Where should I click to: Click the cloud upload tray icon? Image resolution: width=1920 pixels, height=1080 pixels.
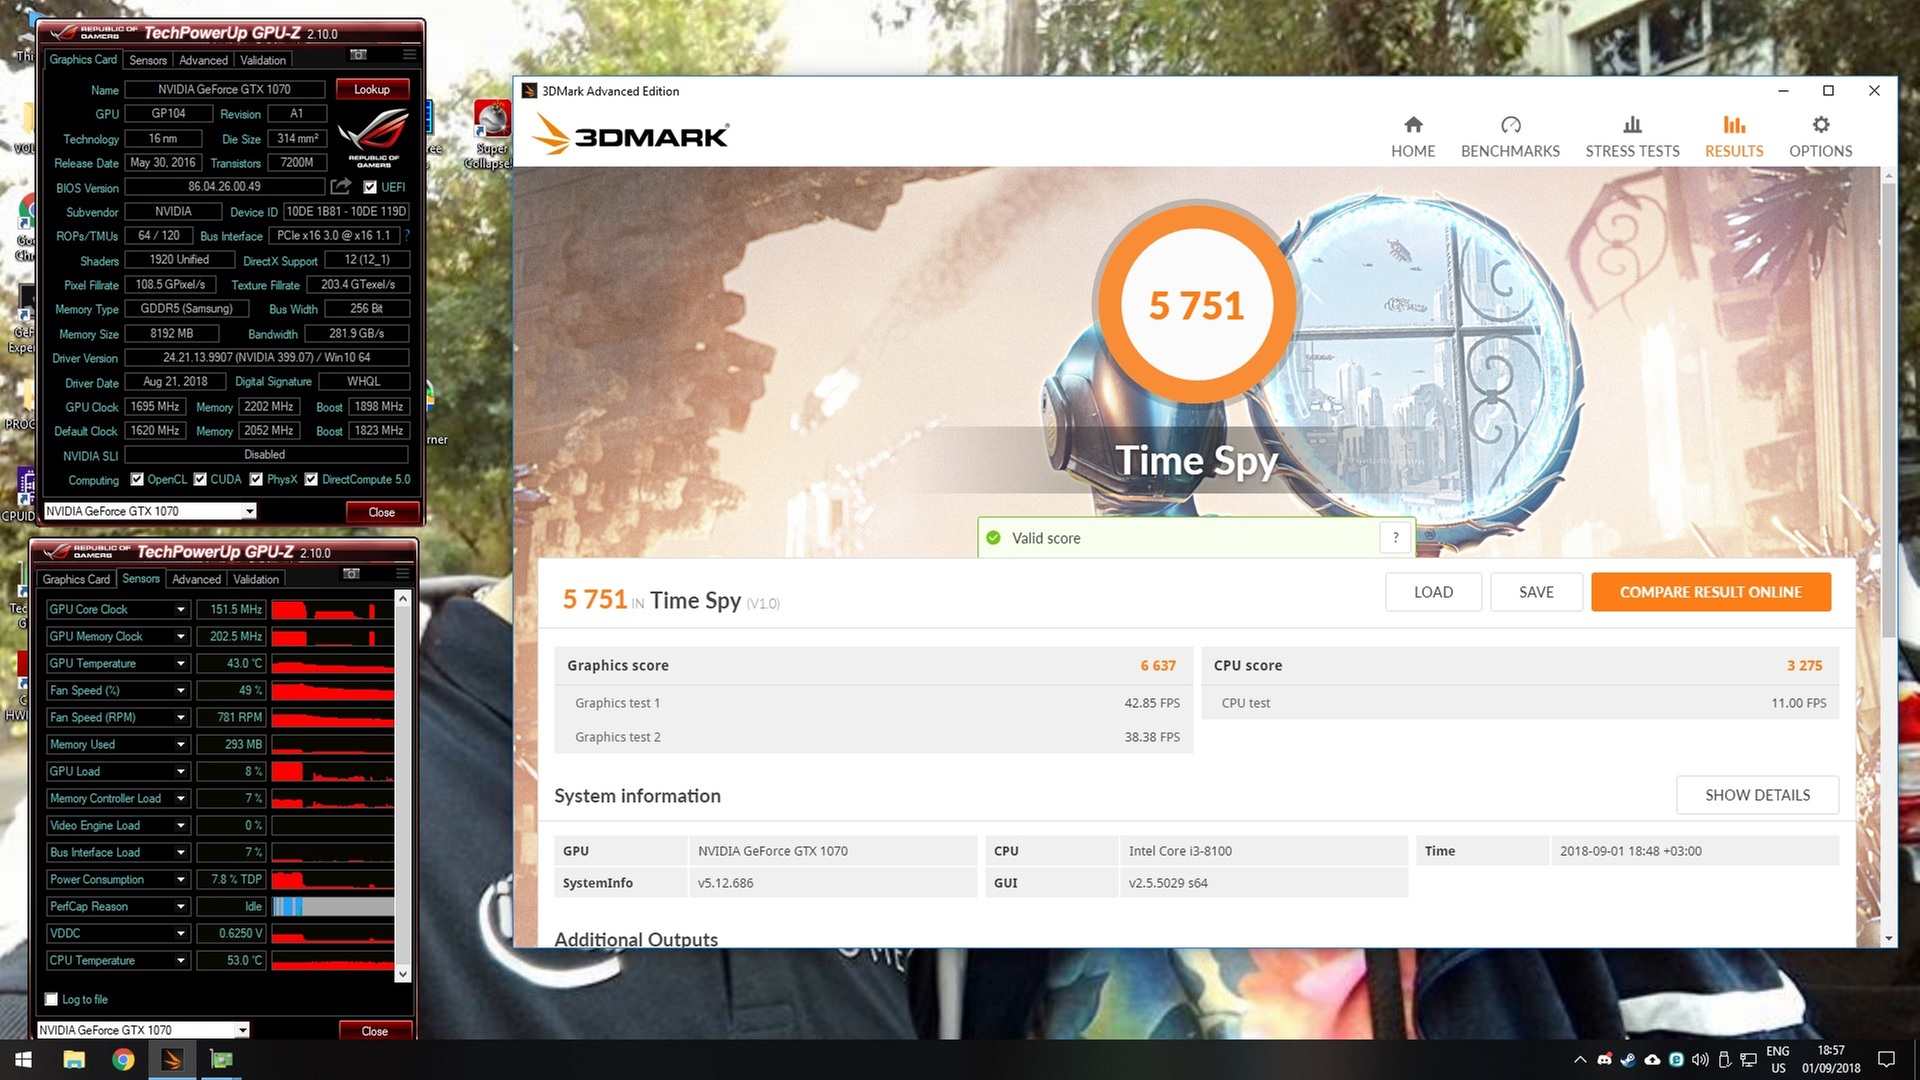(x=1652, y=1059)
